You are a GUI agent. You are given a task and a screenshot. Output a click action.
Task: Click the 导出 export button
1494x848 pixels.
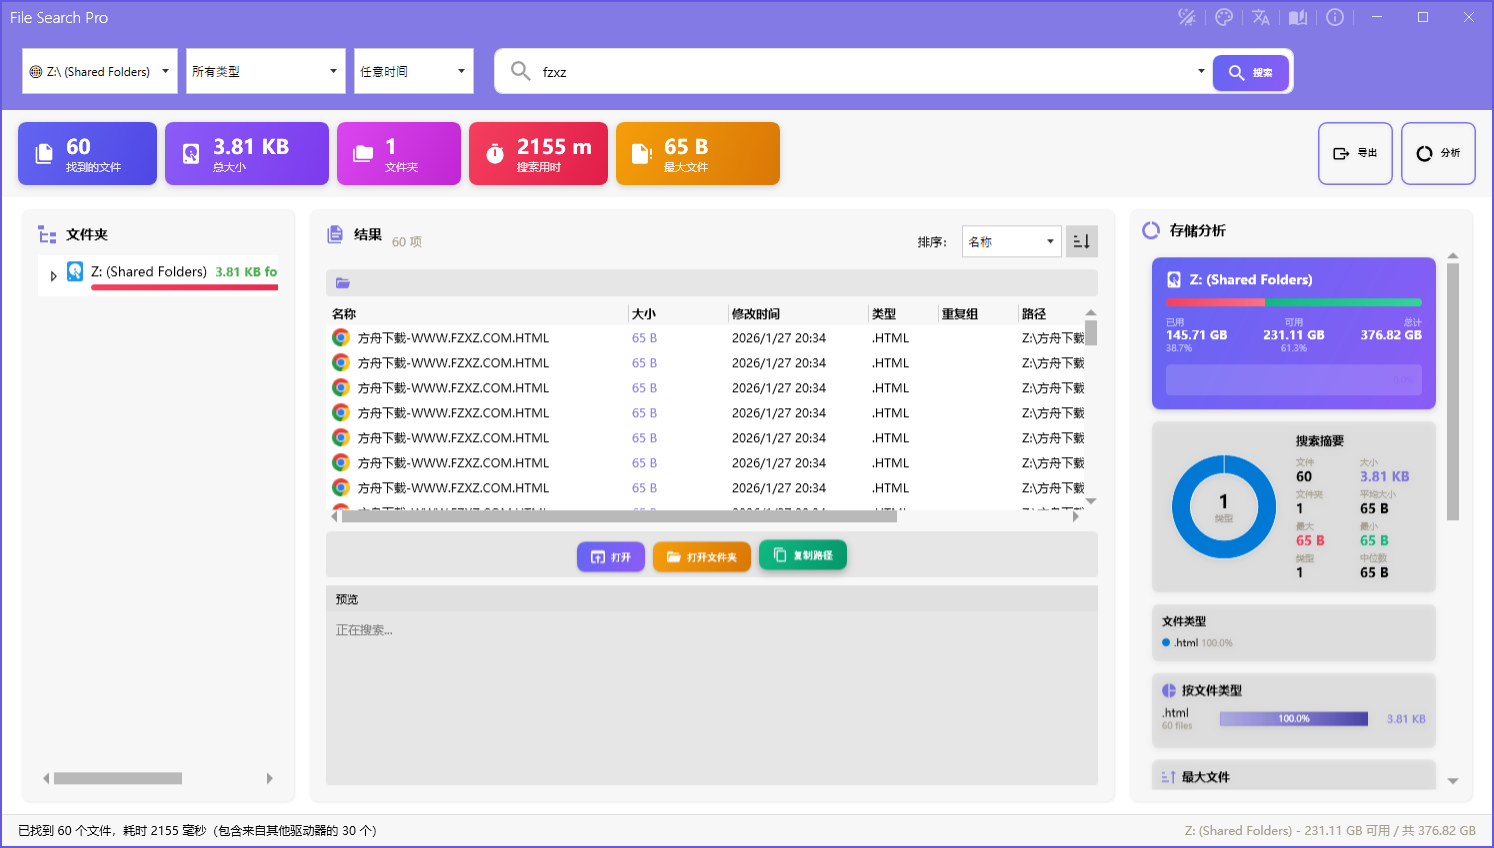pyautogui.click(x=1355, y=153)
